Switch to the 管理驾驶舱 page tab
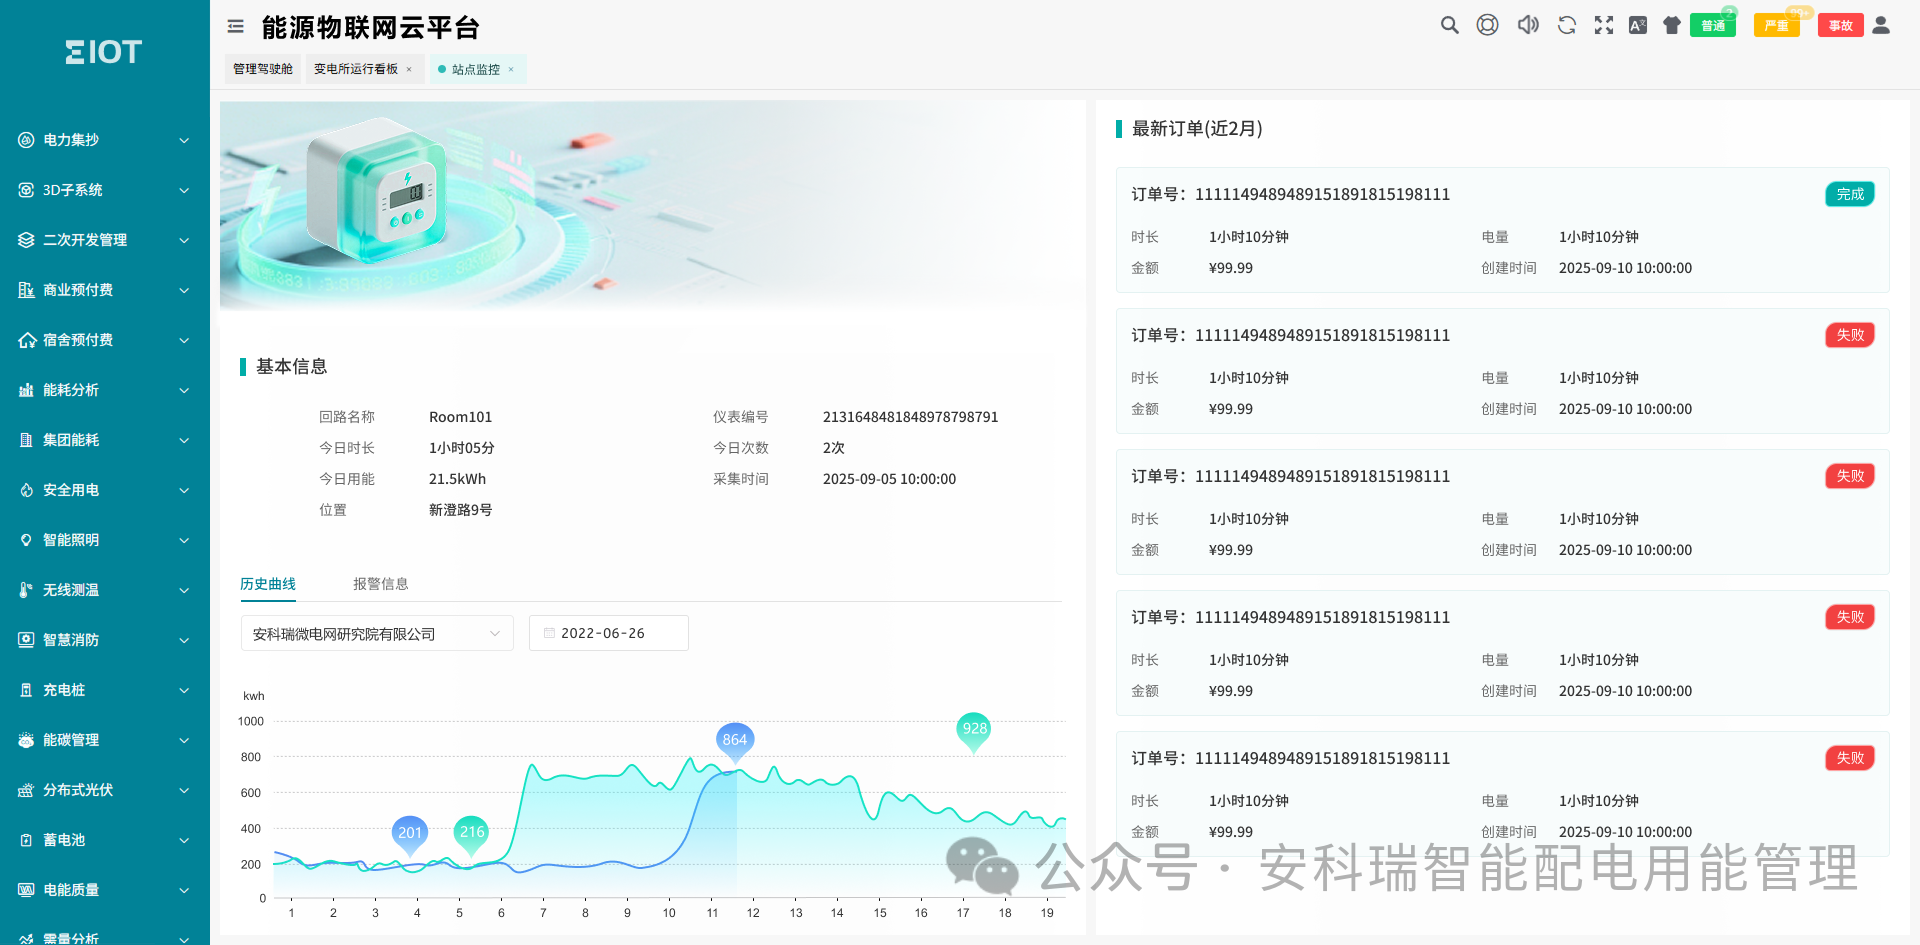The height and width of the screenshot is (945, 1920). (263, 69)
